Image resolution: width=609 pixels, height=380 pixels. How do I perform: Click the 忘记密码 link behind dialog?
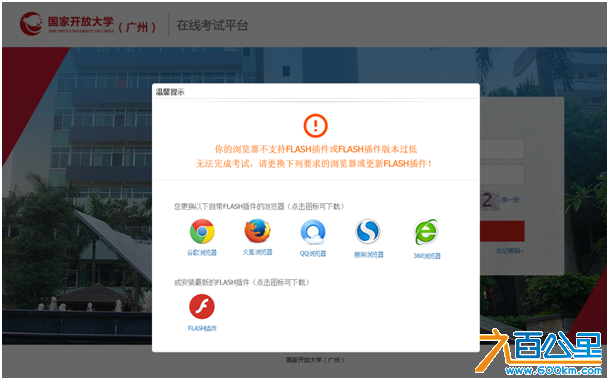(510, 251)
